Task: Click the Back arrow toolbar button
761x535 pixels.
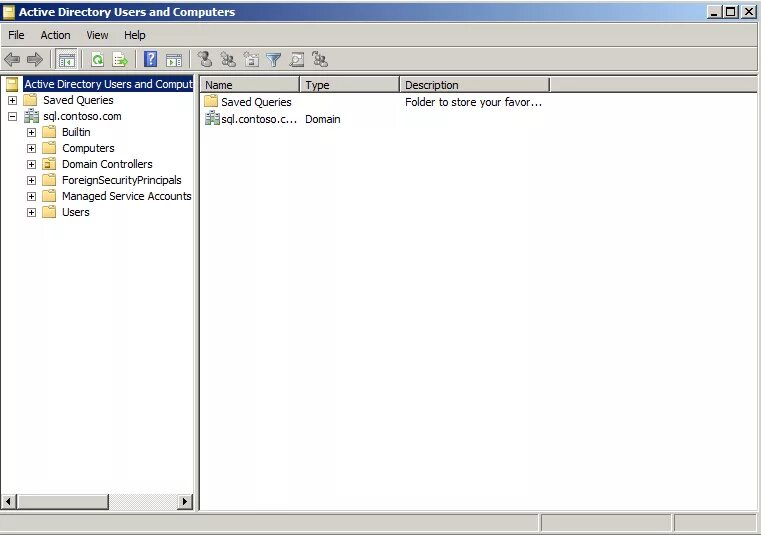Action: tap(12, 60)
